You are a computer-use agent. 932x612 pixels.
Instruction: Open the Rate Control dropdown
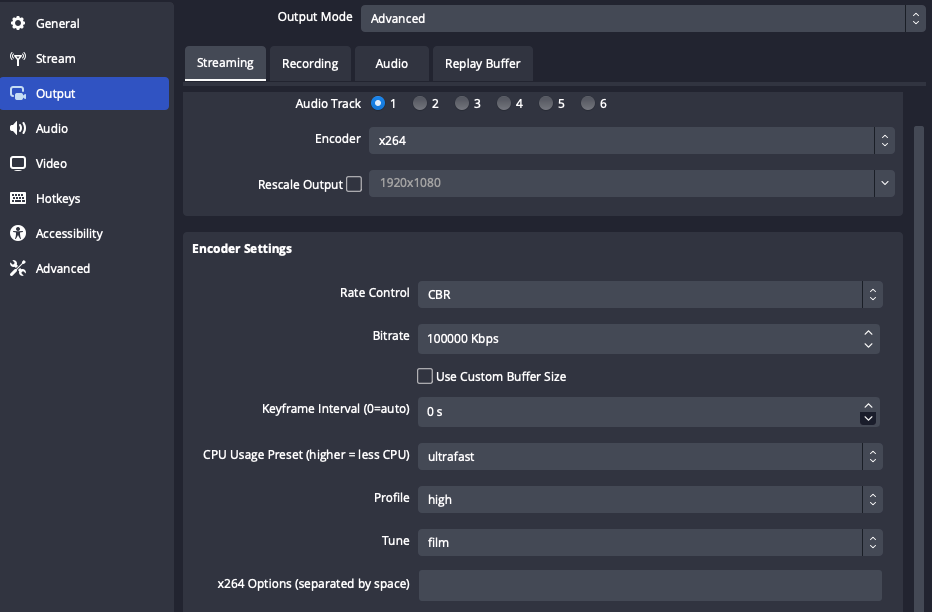[x=649, y=295]
